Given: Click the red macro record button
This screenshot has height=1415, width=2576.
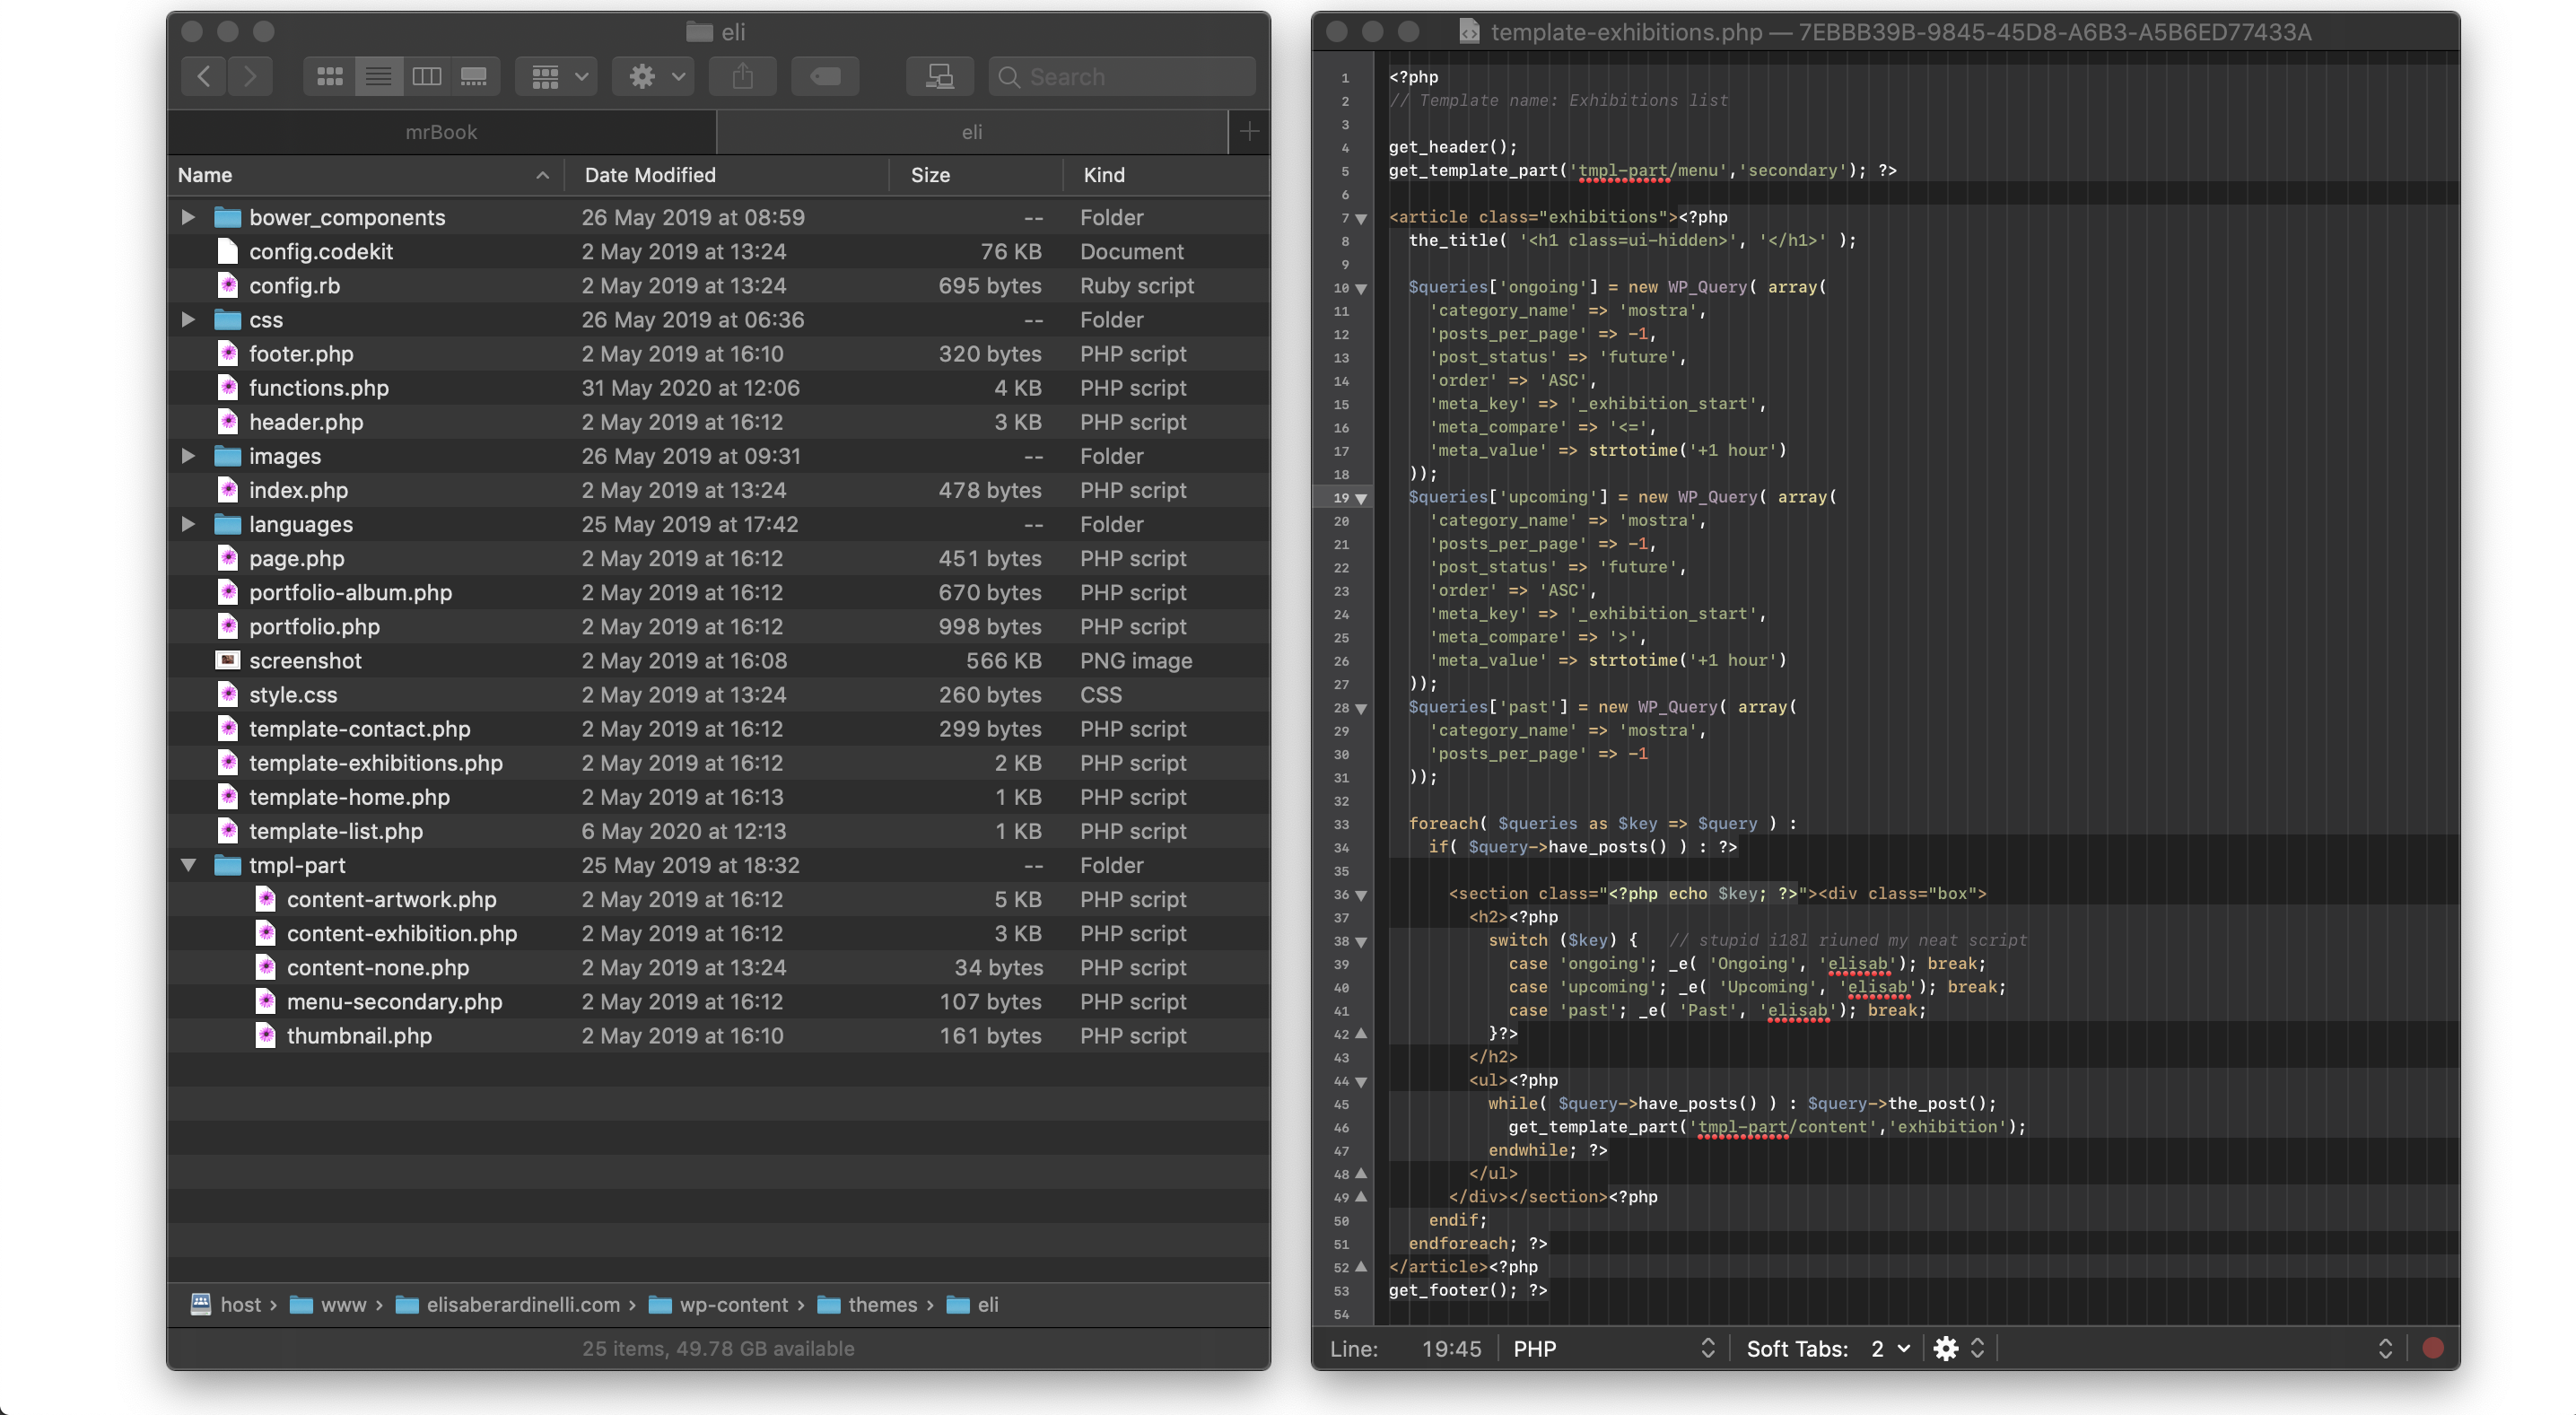Looking at the screenshot, I should (2433, 1348).
